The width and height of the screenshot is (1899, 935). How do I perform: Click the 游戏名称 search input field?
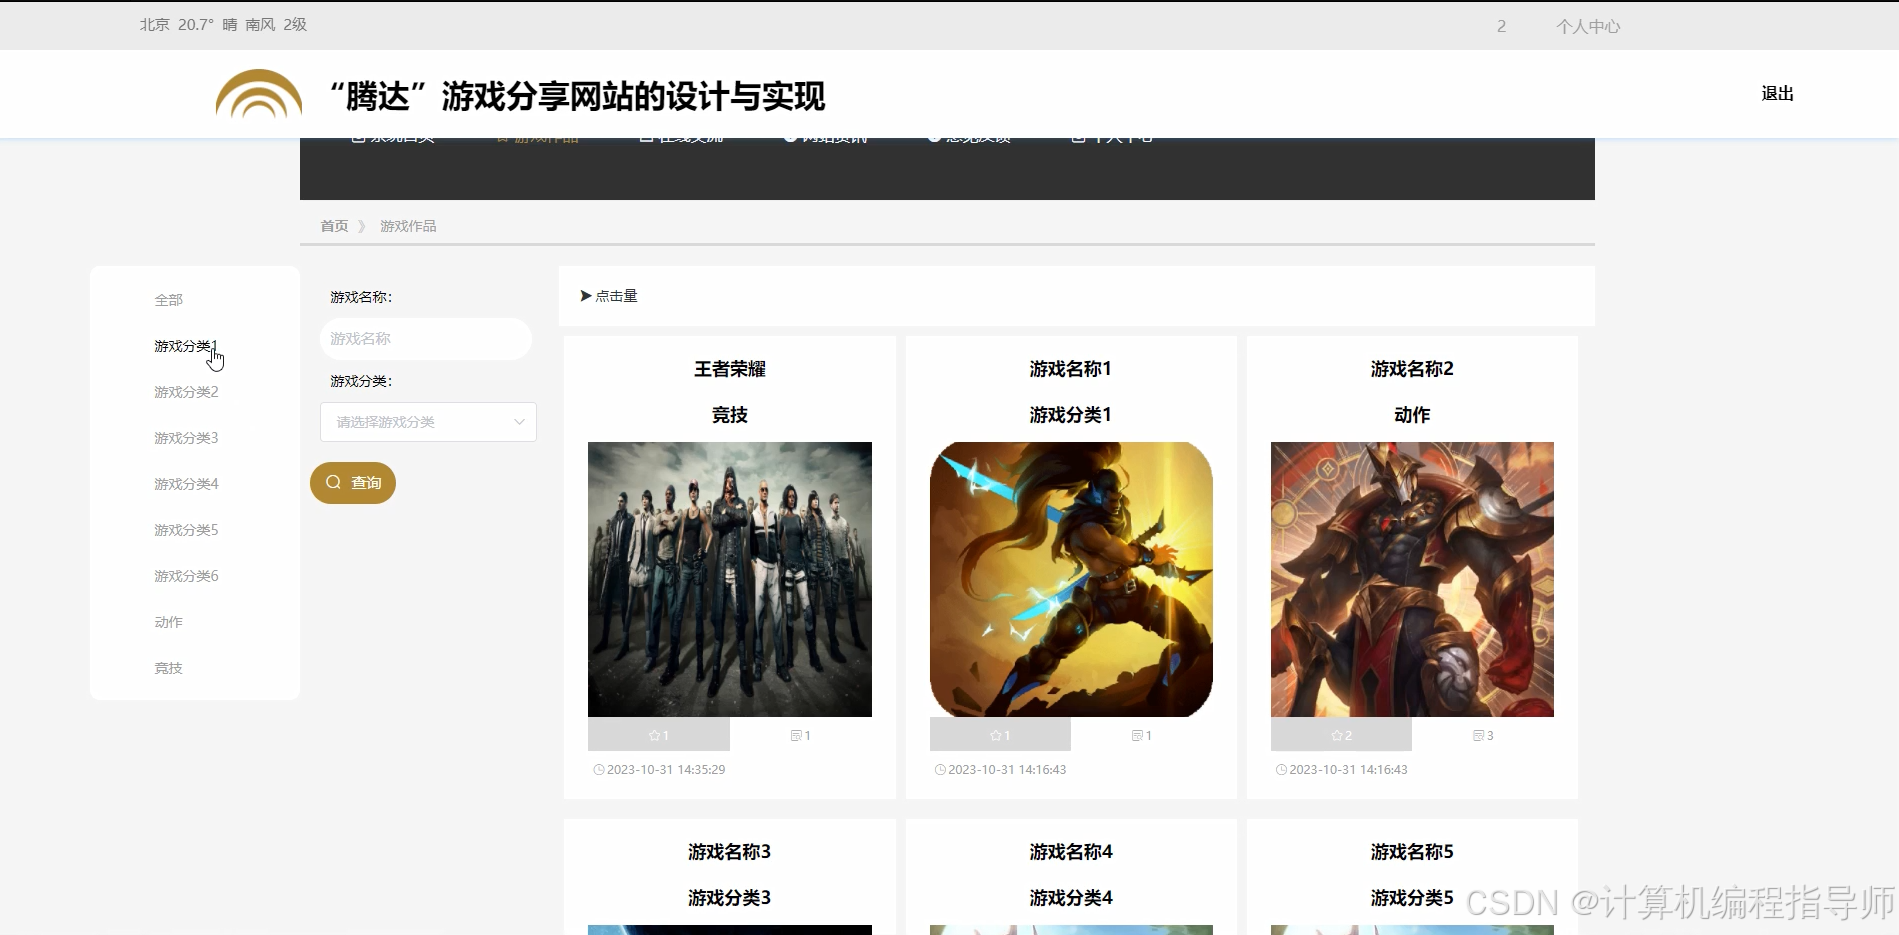(x=426, y=339)
